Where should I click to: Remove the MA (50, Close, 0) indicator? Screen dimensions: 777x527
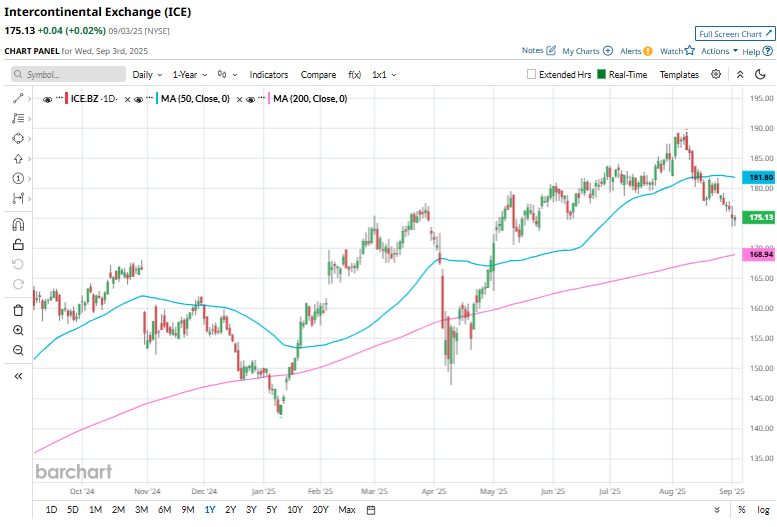(239, 99)
